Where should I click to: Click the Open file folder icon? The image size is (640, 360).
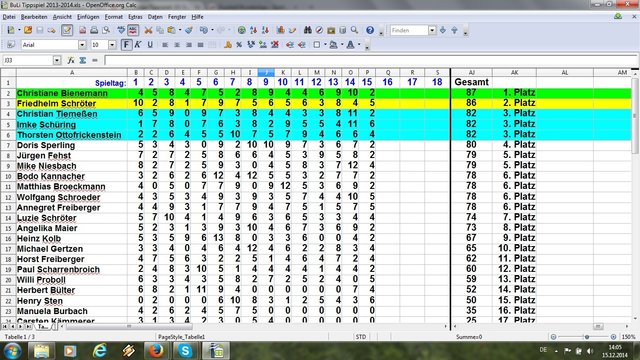click(x=28, y=30)
